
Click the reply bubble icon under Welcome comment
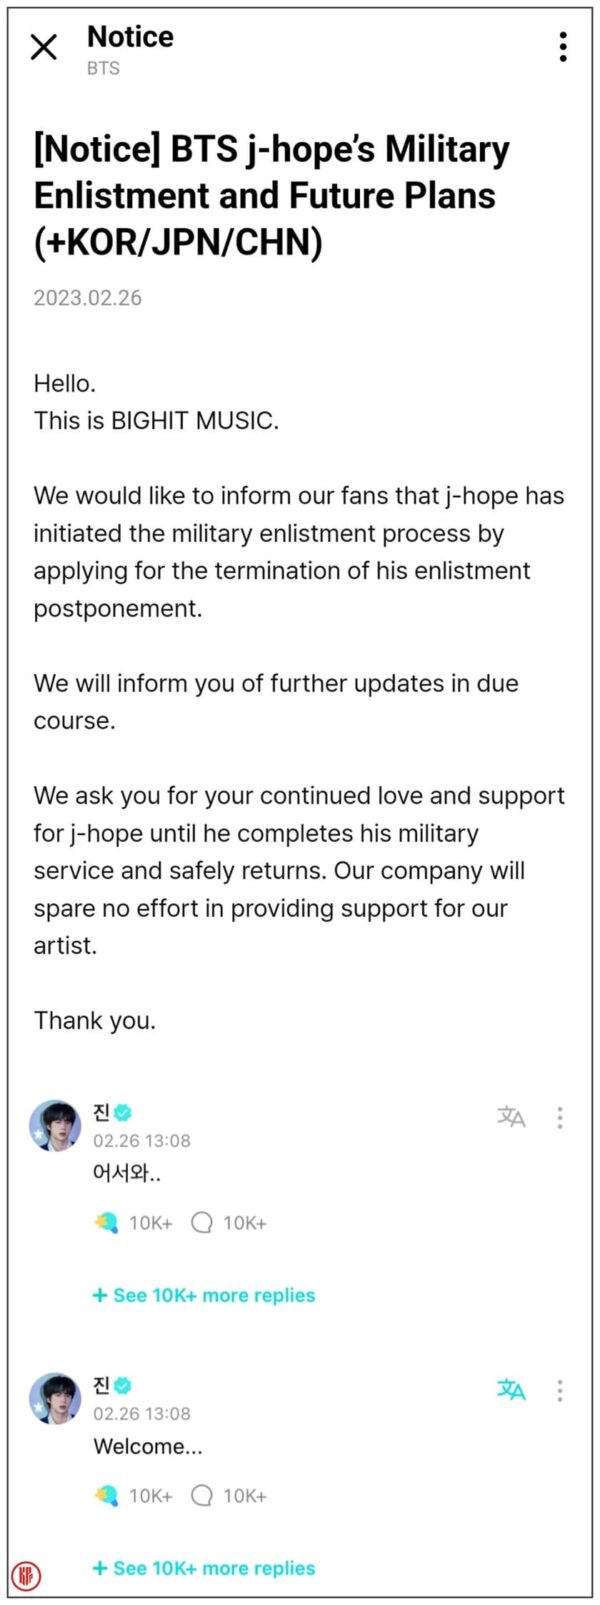(203, 1496)
